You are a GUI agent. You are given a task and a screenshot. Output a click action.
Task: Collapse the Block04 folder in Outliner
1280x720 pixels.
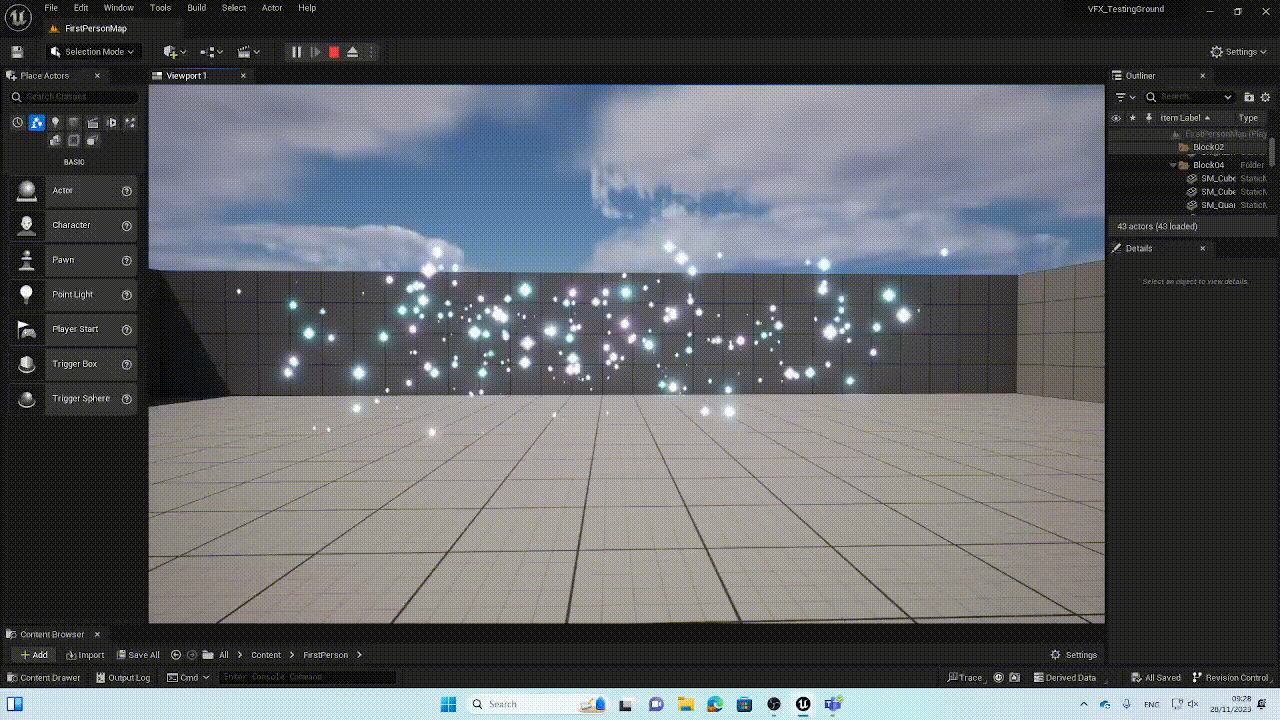[x=1173, y=165]
